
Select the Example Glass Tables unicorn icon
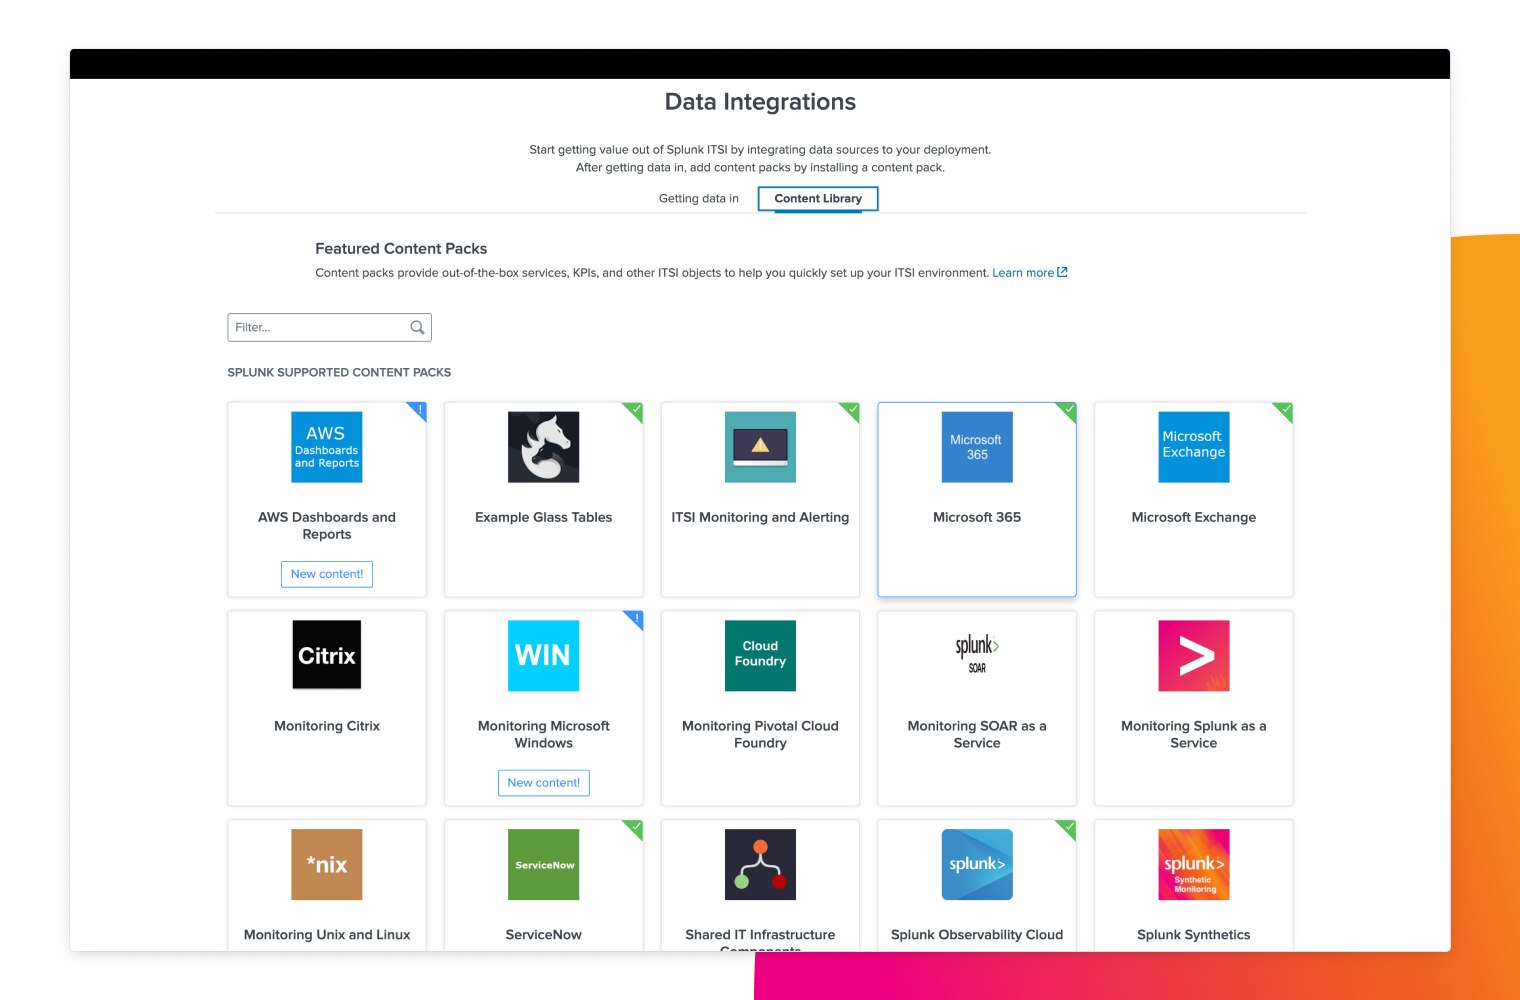[x=543, y=447]
